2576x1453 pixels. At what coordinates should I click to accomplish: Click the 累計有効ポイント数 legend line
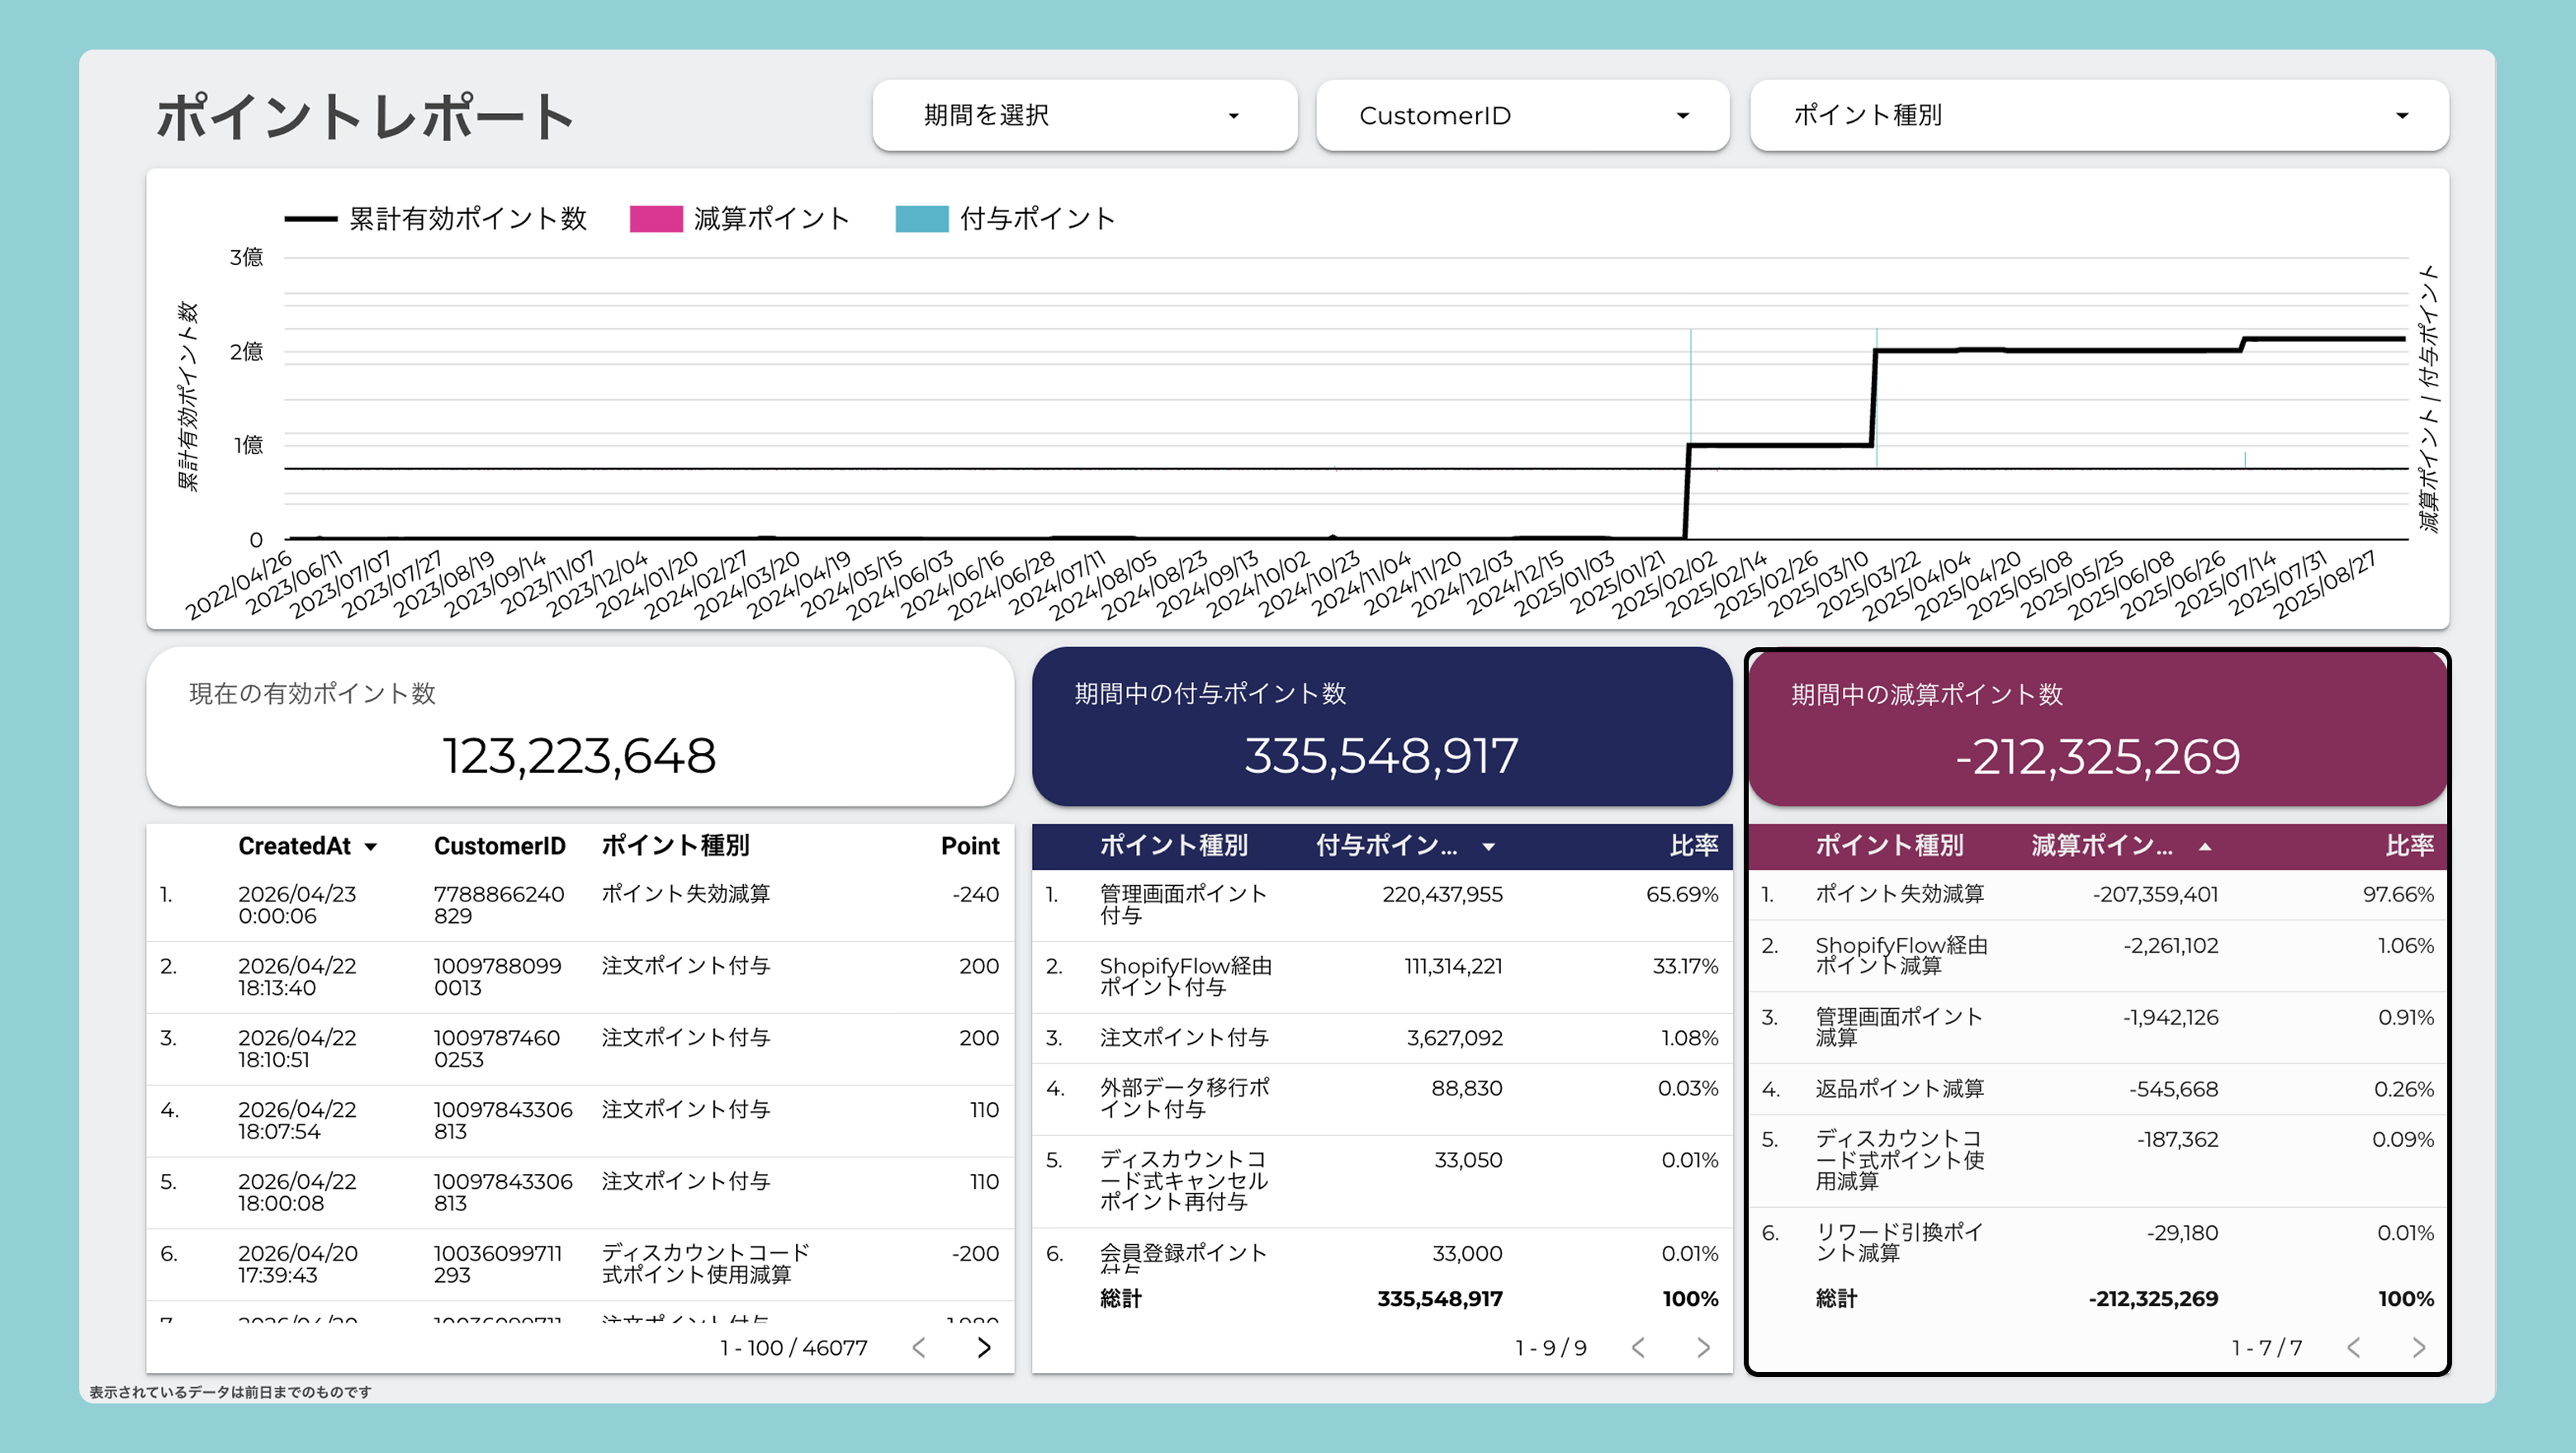pos(310,219)
